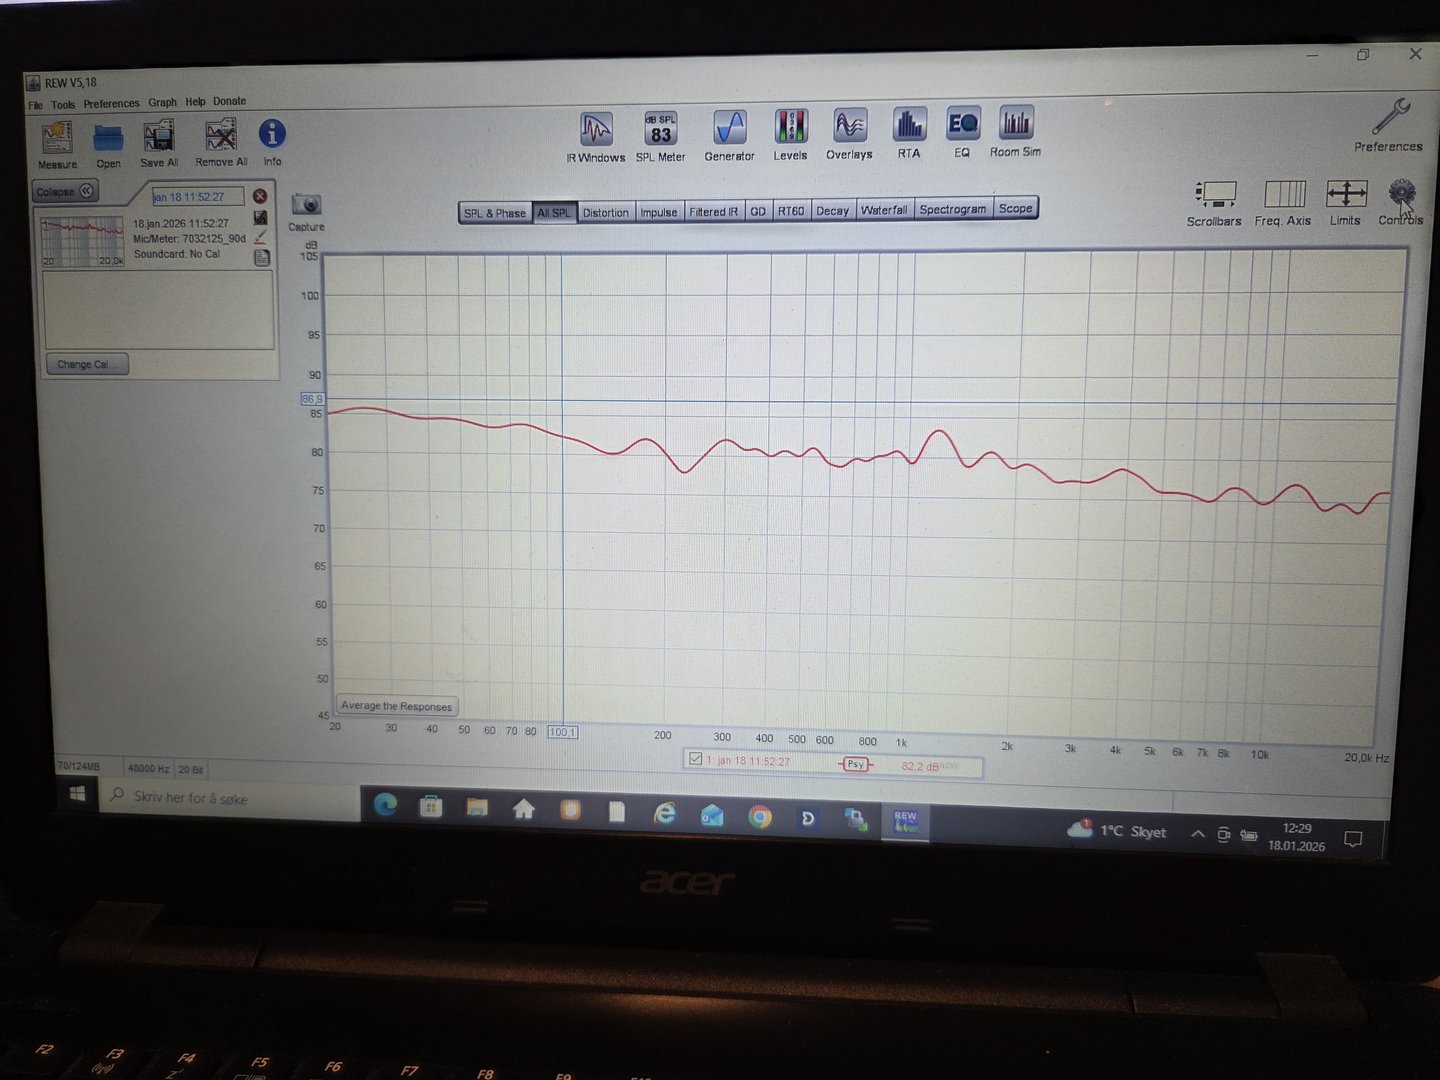The image size is (1440, 1080).
Task: Switch to the GD graph
Action: click(x=758, y=211)
